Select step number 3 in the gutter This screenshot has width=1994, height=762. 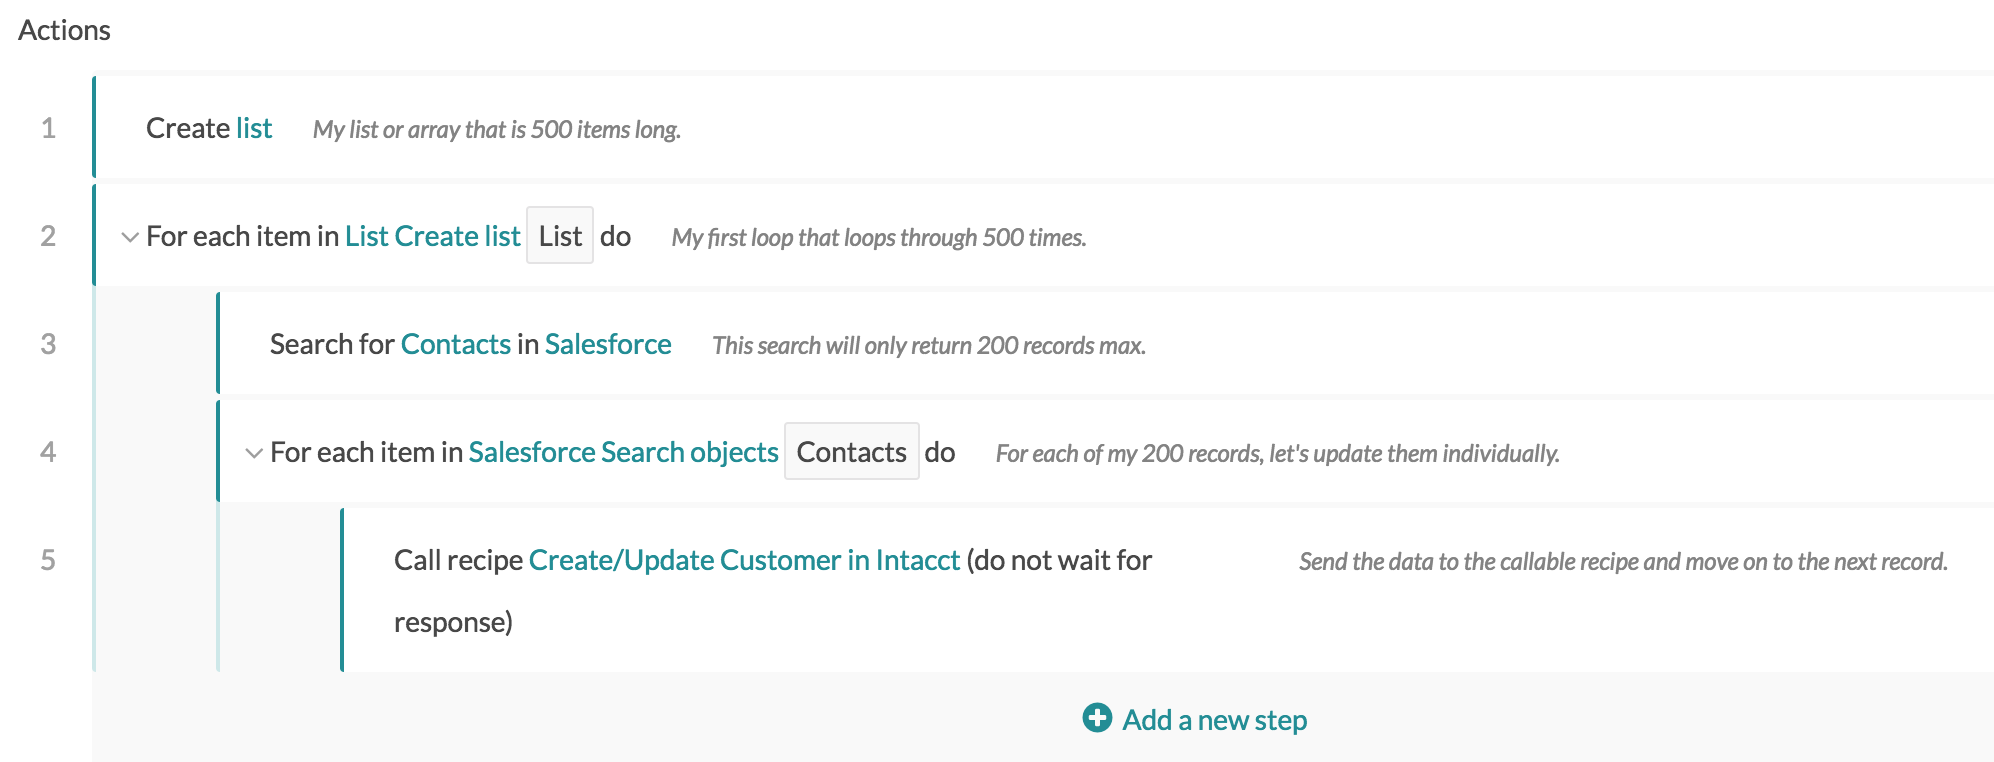(x=48, y=344)
